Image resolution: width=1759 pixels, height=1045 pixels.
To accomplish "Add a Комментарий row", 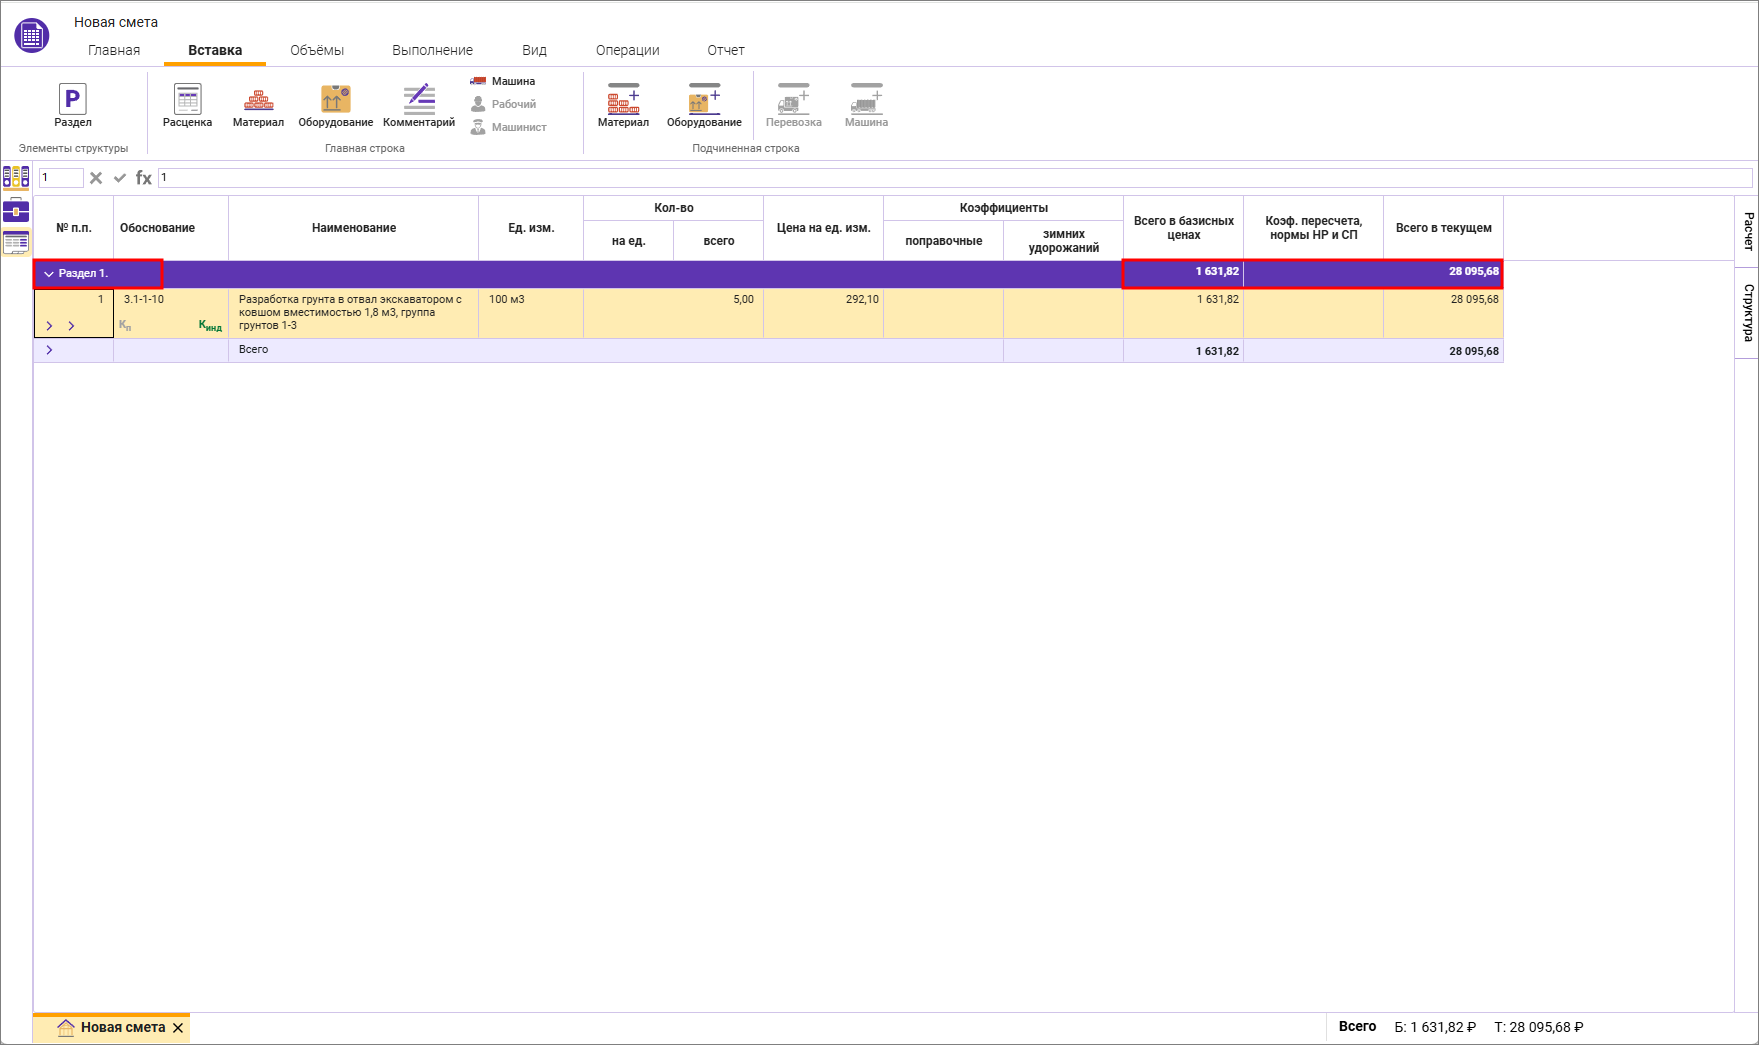I will (418, 105).
